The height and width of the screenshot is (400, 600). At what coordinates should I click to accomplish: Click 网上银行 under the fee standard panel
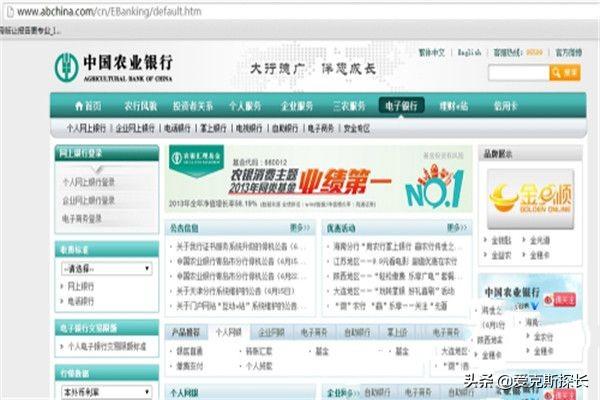coord(80,286)
